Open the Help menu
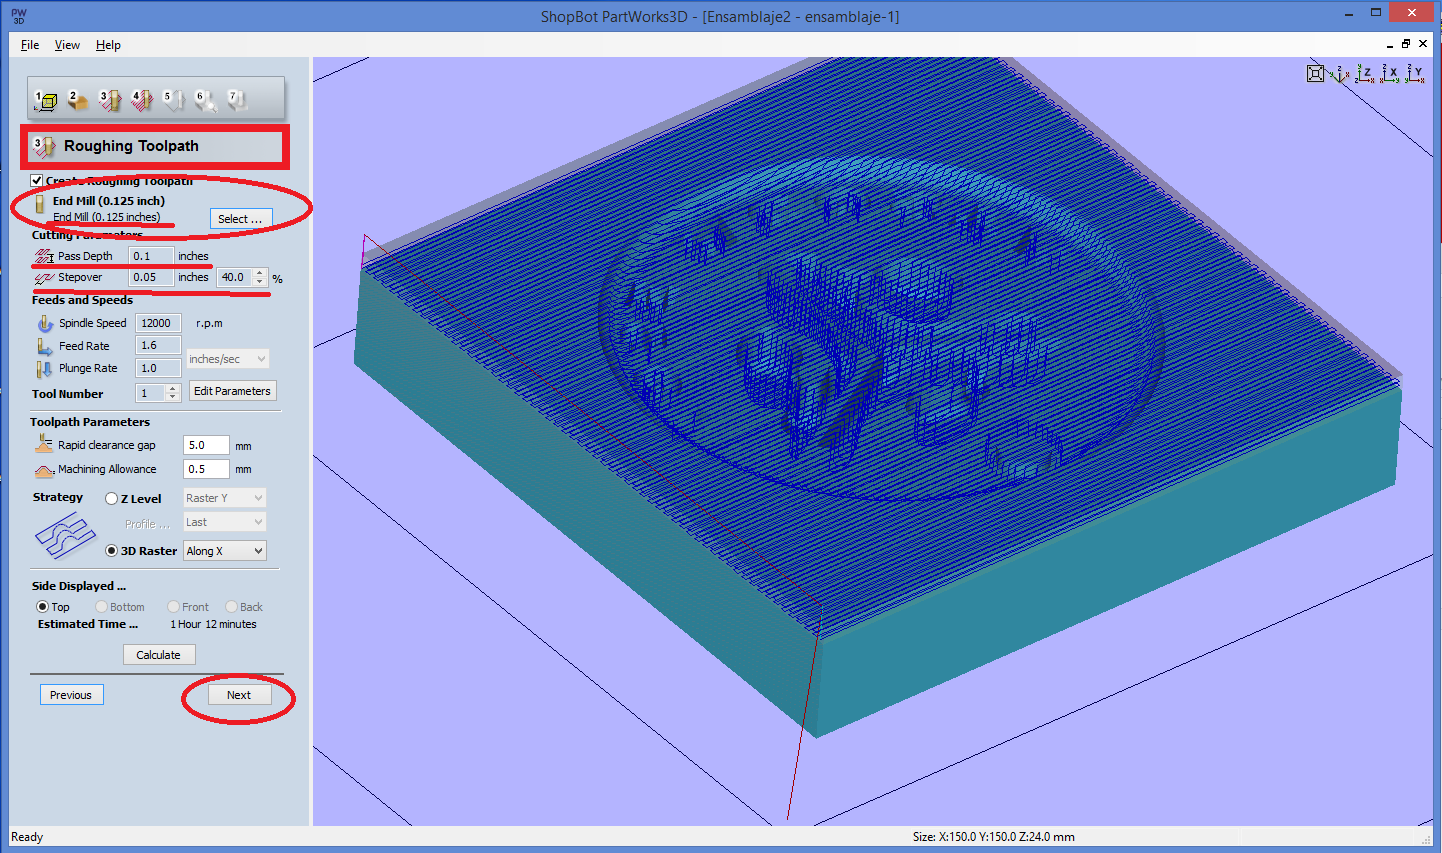The height and width of the screenshot is (853, 1442). click(x=108, y=45)
